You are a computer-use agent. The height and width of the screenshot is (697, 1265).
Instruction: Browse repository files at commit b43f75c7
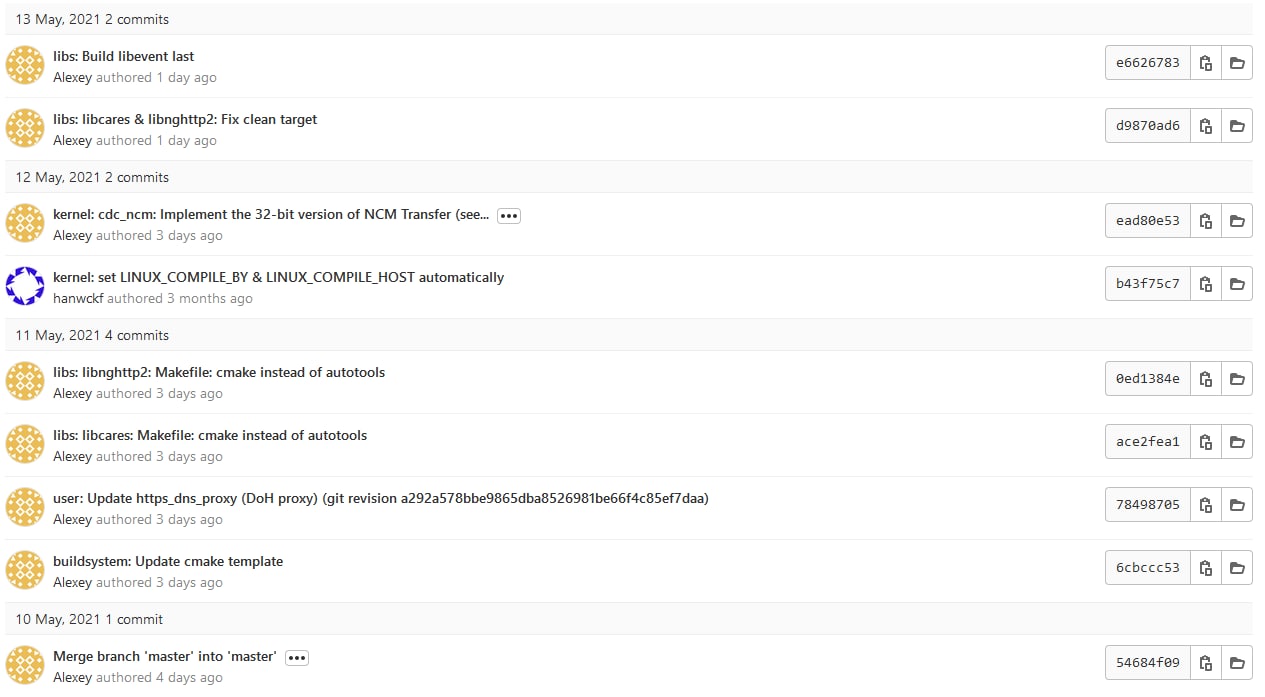coord(1237,284)
